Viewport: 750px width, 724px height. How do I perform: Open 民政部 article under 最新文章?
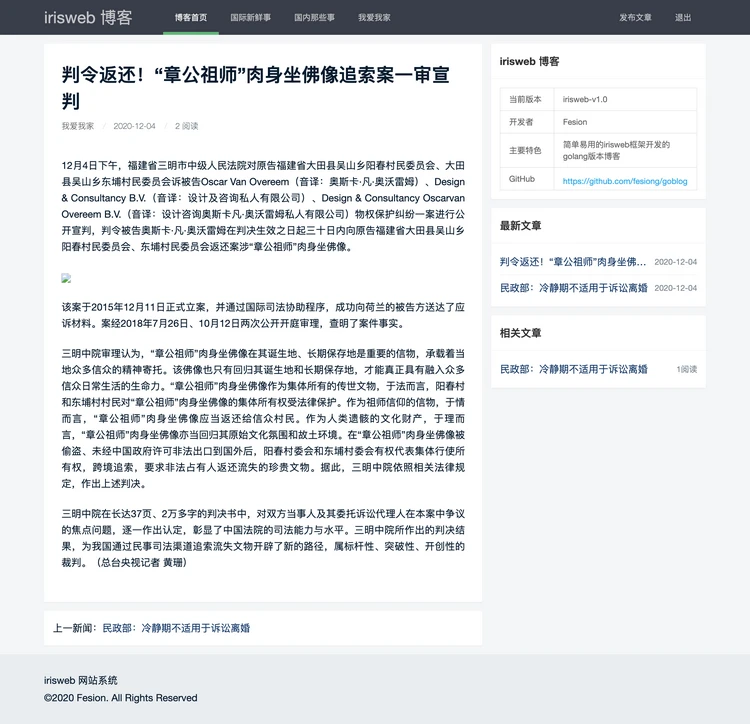pyautogui.click(x=573, y=287)
